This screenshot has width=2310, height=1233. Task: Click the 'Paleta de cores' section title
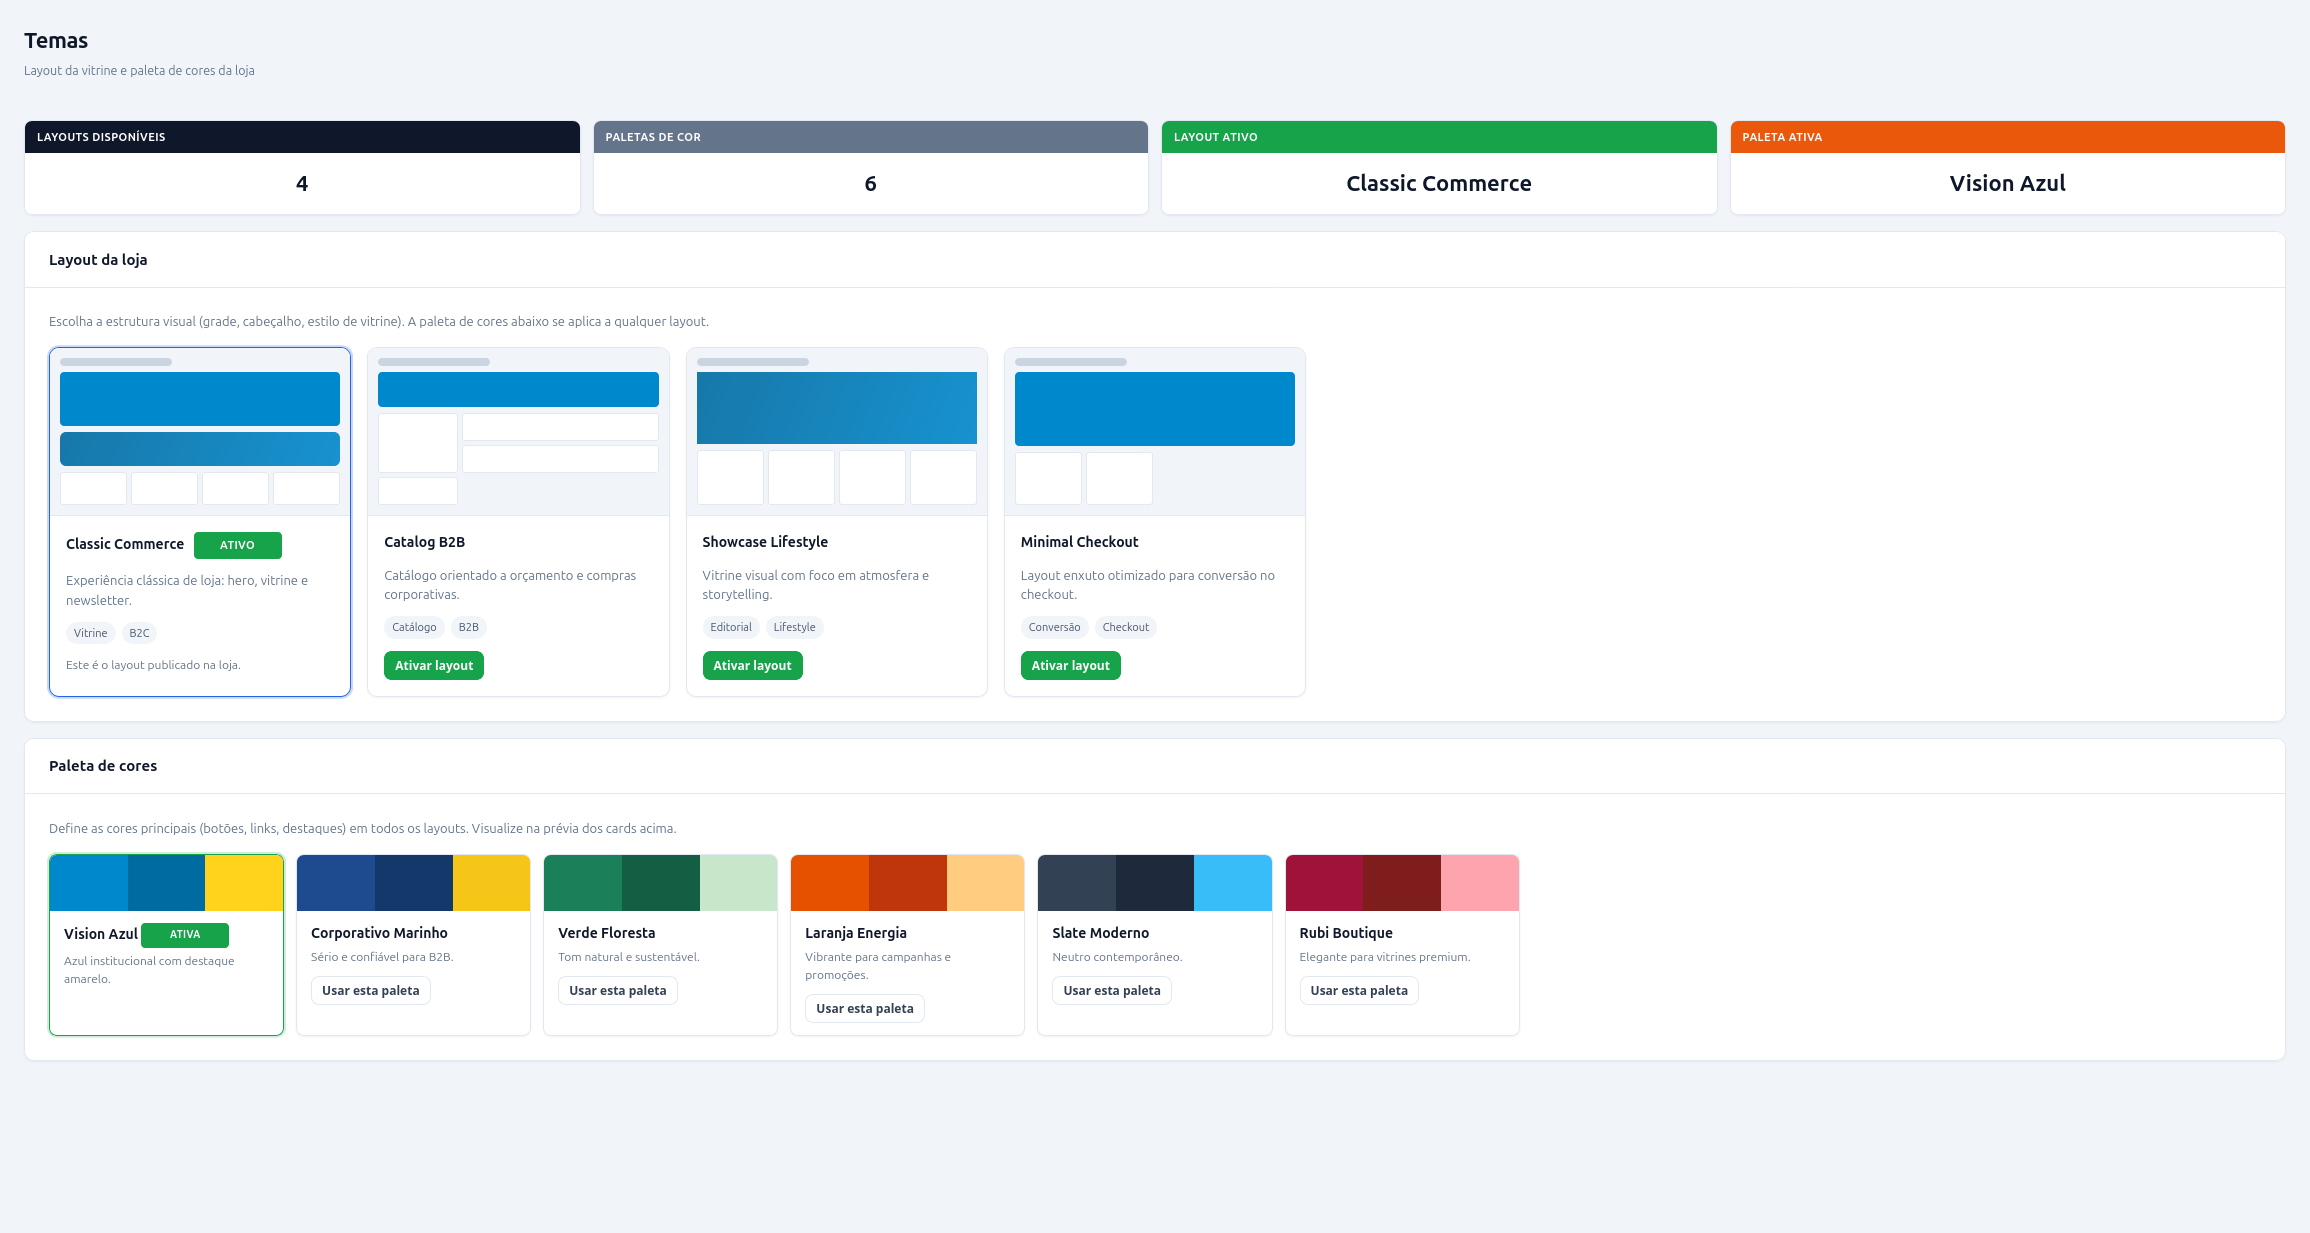(103, 766)
